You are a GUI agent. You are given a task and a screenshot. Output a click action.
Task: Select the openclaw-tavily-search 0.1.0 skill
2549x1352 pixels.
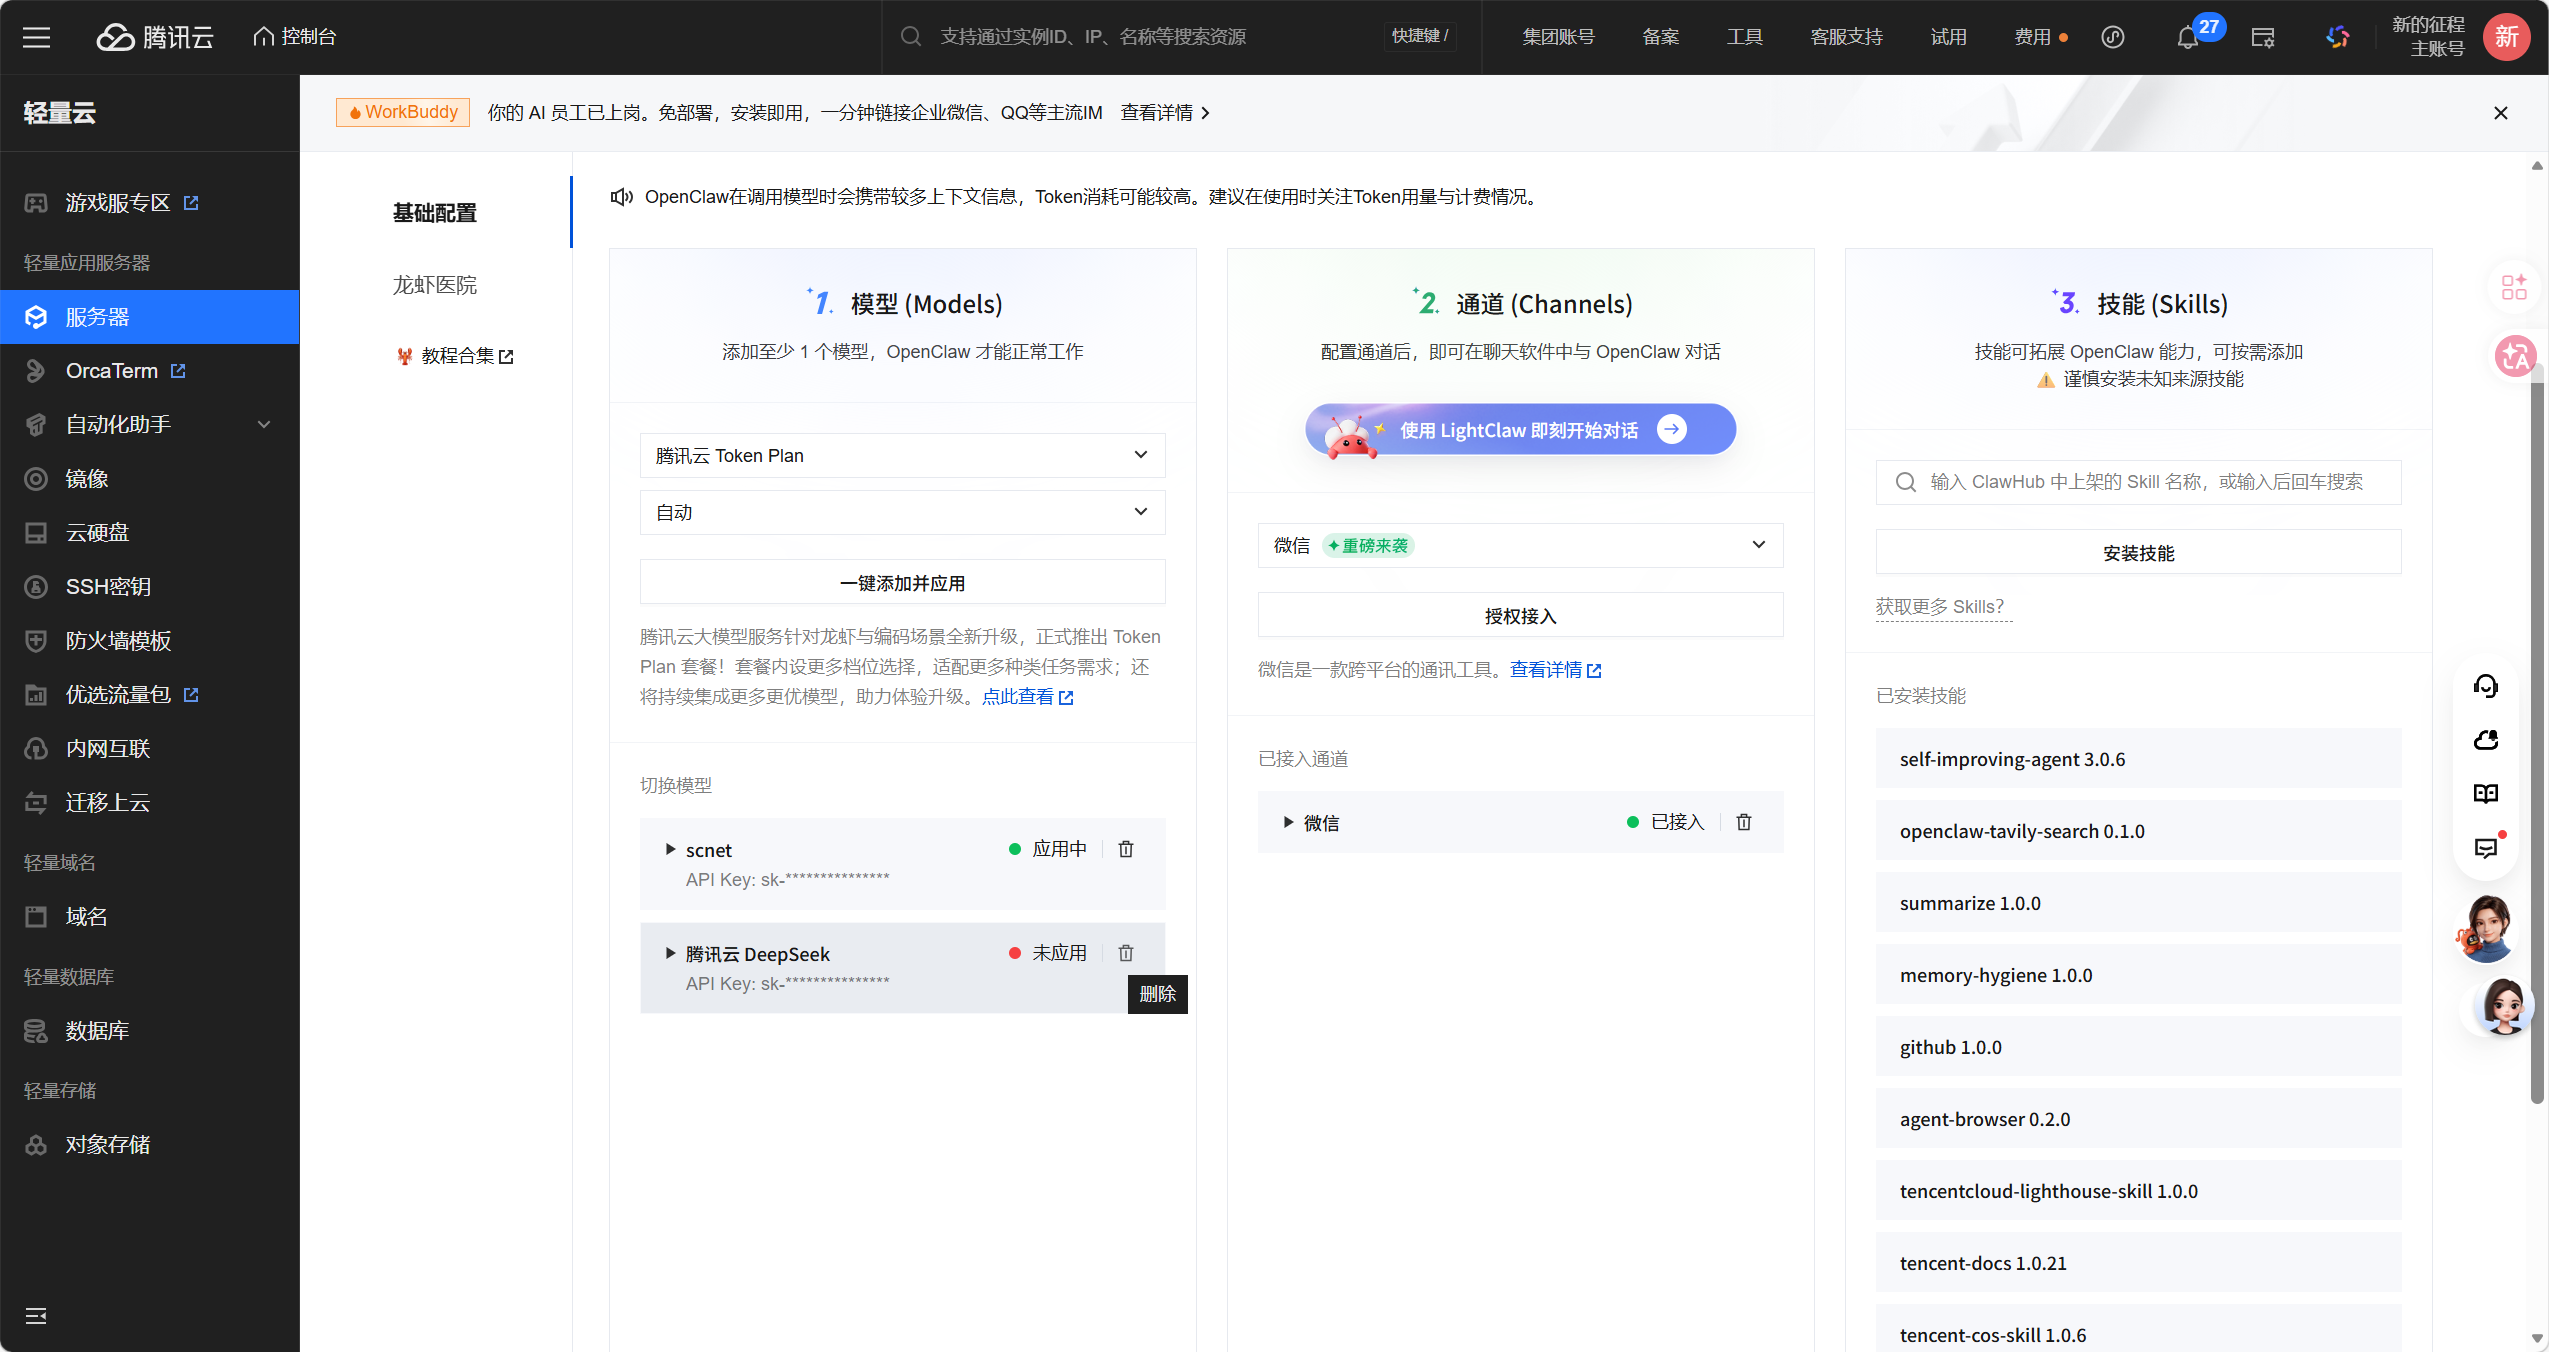click(2138, 831)
